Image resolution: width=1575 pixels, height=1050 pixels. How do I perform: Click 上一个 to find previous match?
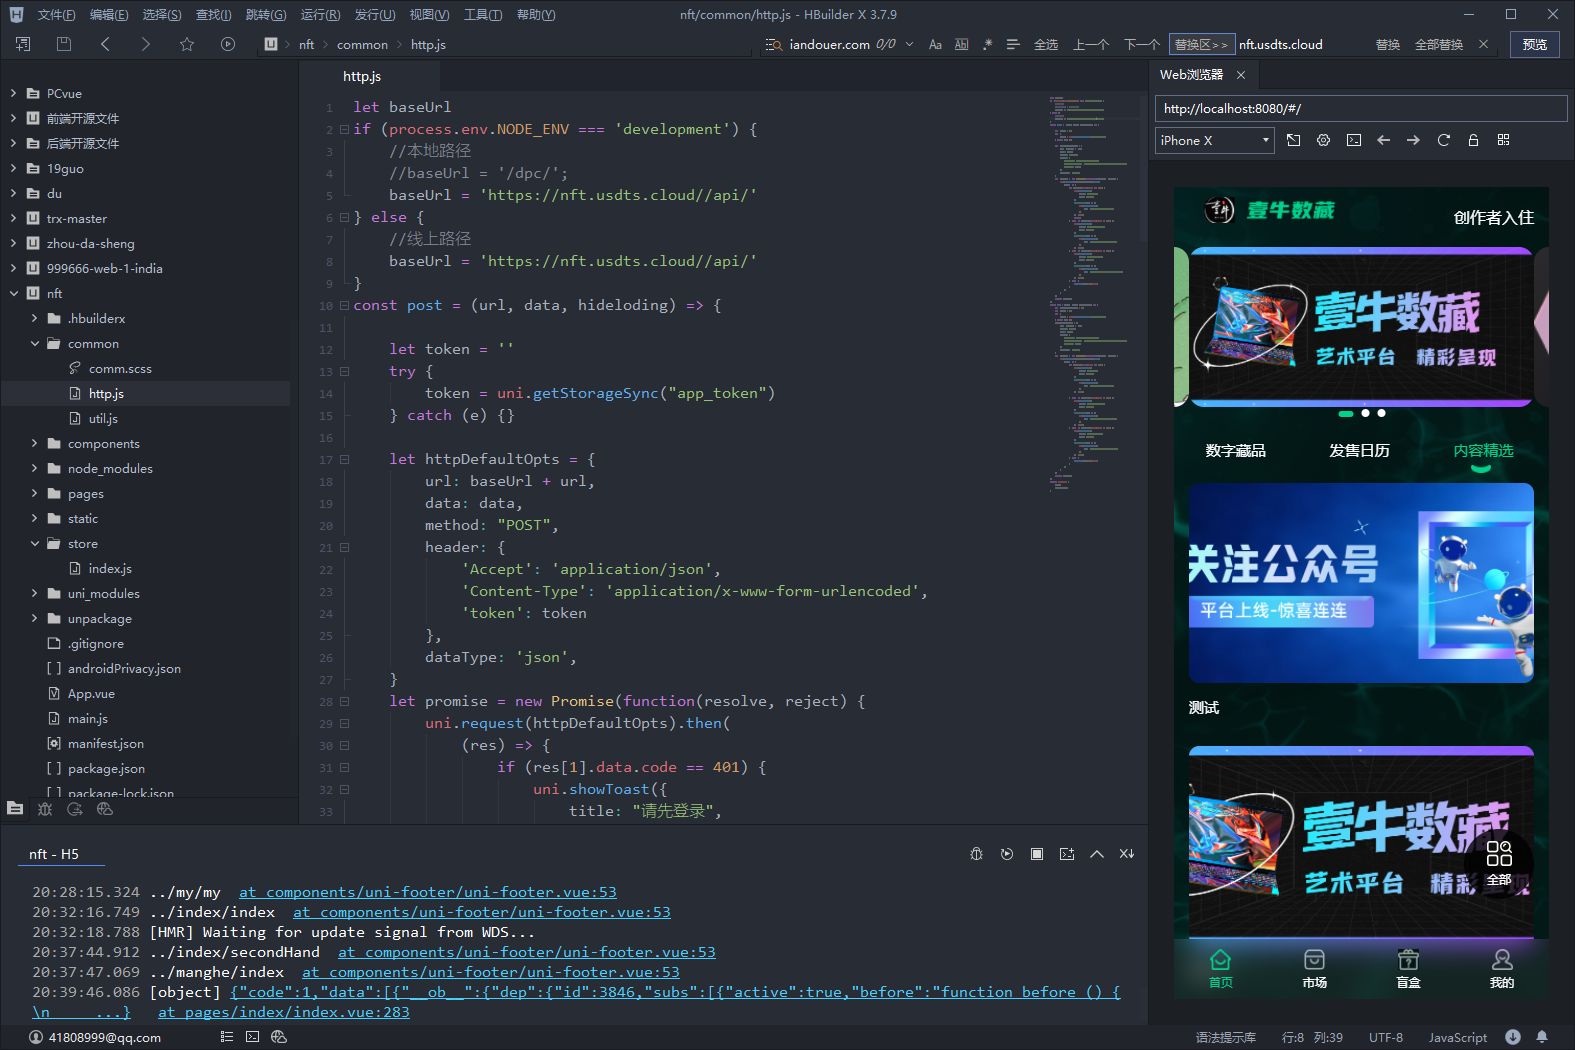(x=1091, y=44)
